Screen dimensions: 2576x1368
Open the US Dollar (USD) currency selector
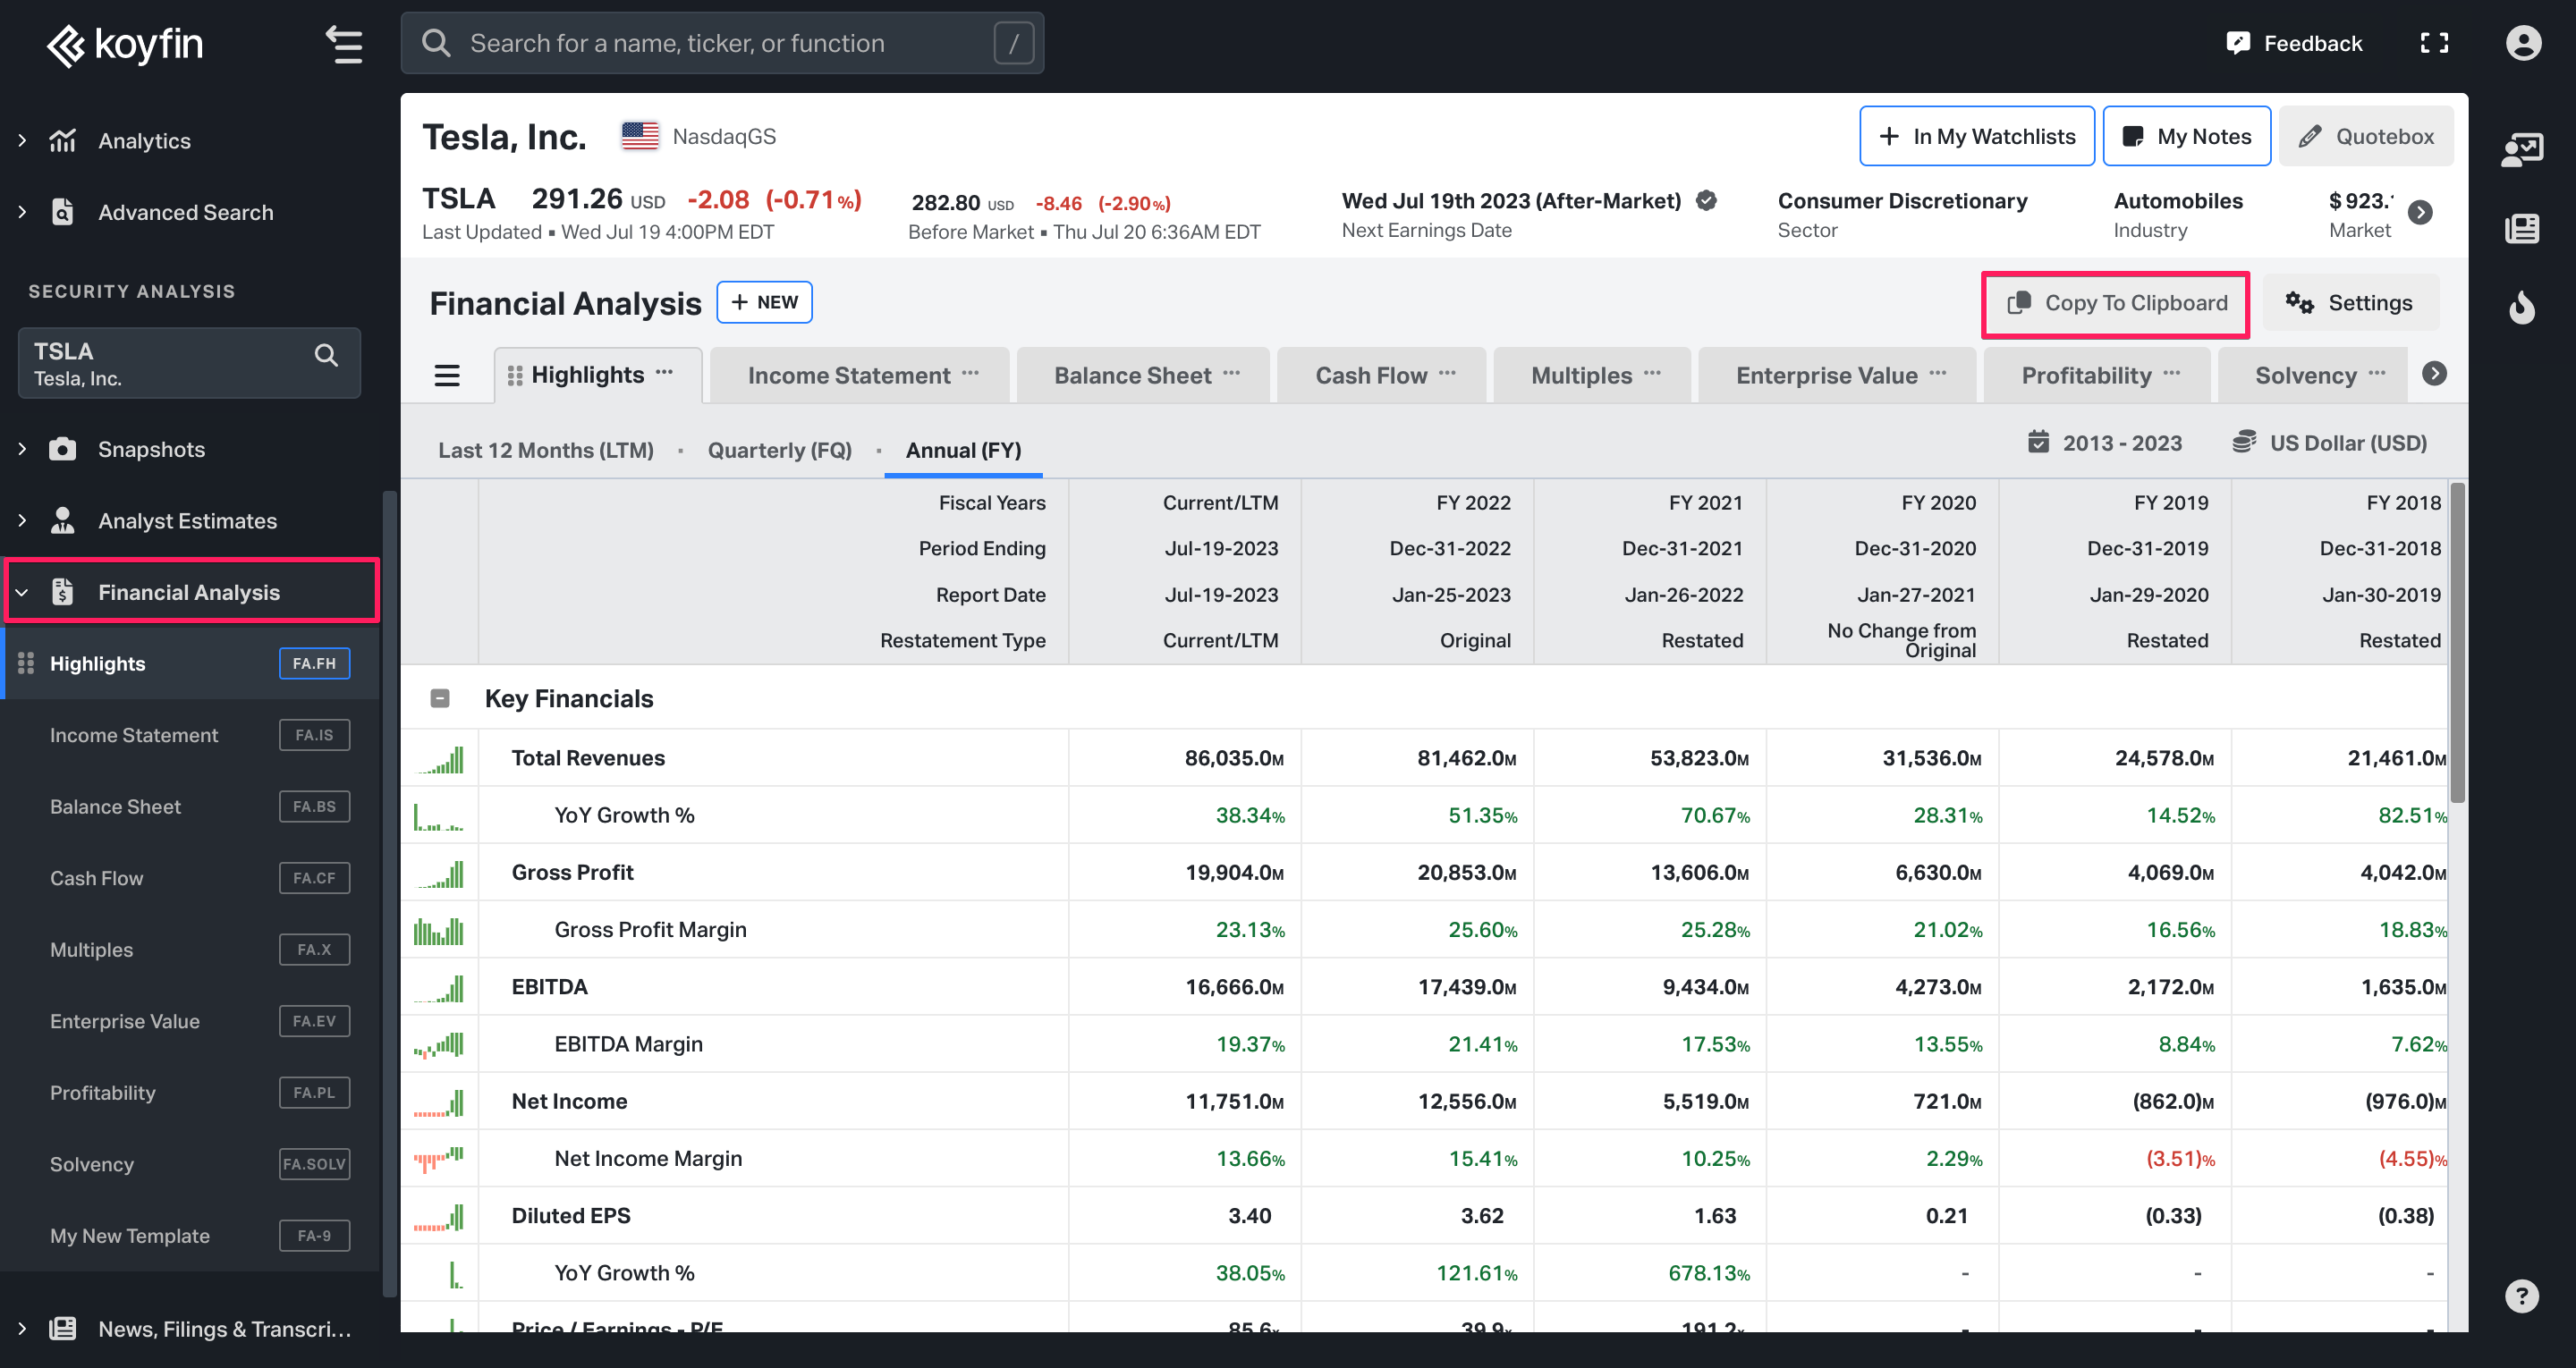(x=2330, y=443)
